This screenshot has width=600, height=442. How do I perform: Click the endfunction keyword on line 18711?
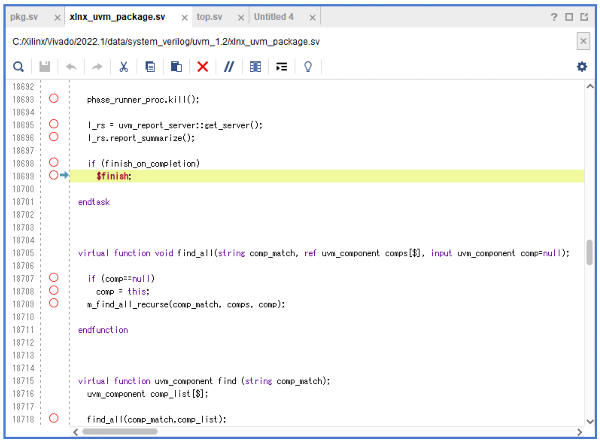coord(103,330)
